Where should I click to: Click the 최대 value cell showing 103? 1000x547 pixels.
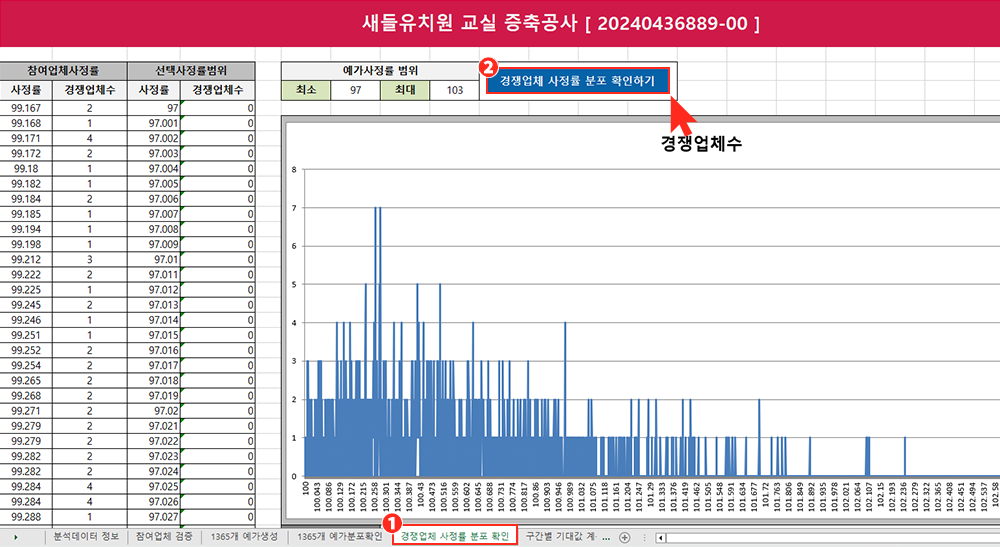(x=455, y=91)
